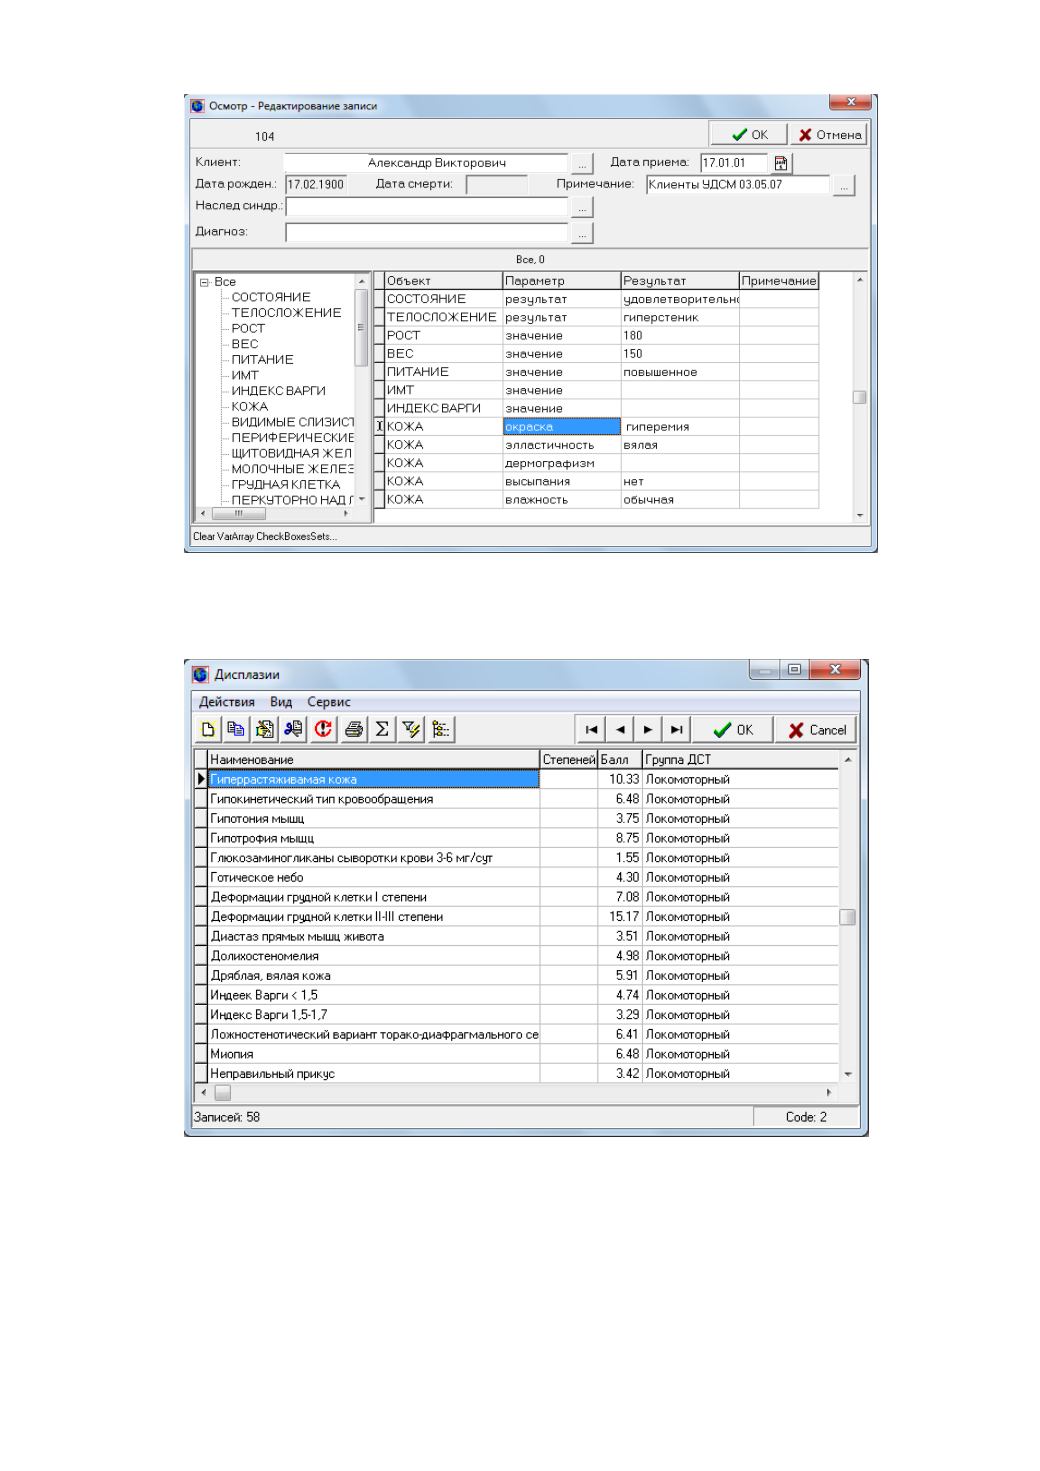Viewport: 1040px width, 1471px height.
Task: Go to previous record in the Дисплазии window
Action: click(x=619, y=730)
